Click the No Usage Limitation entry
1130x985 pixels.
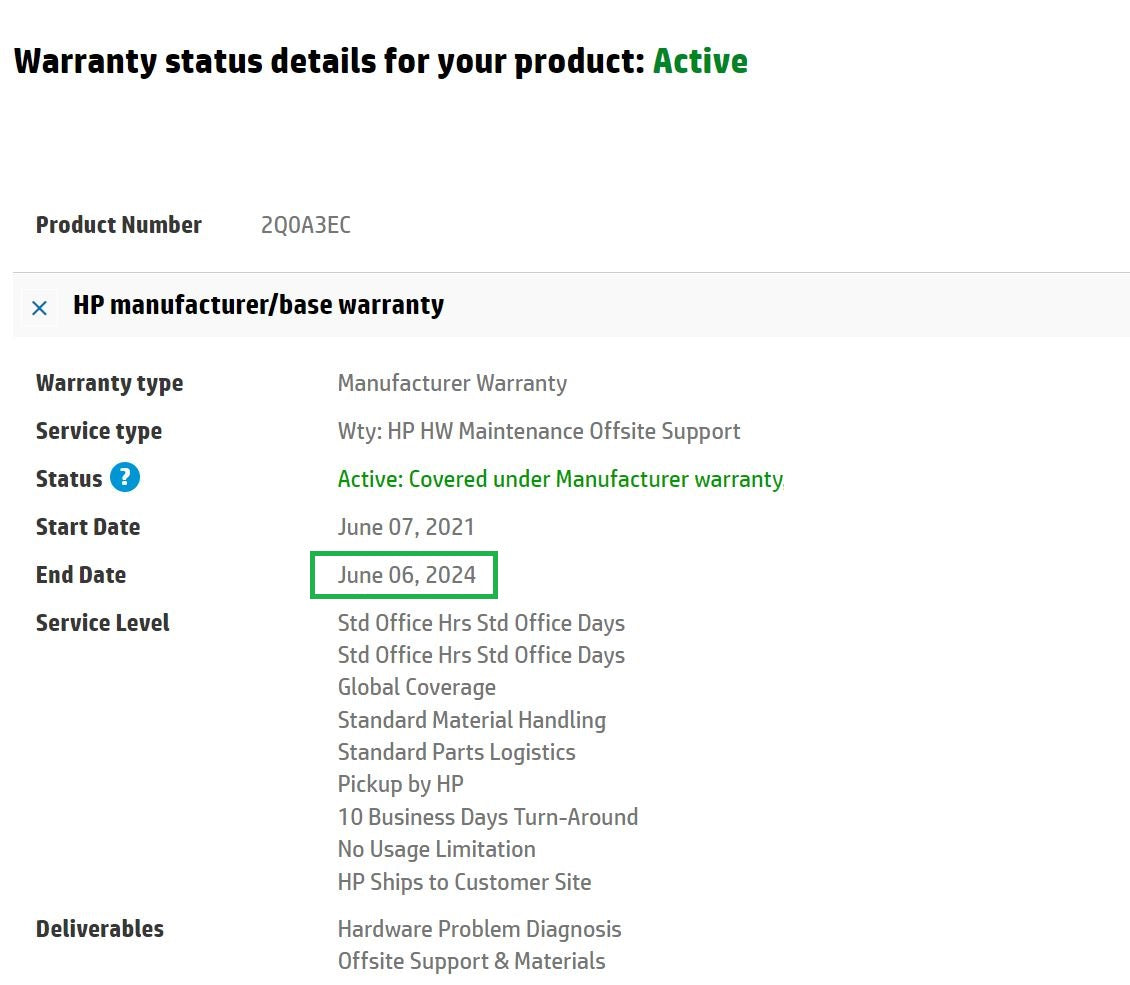click(x=436, y=849)
